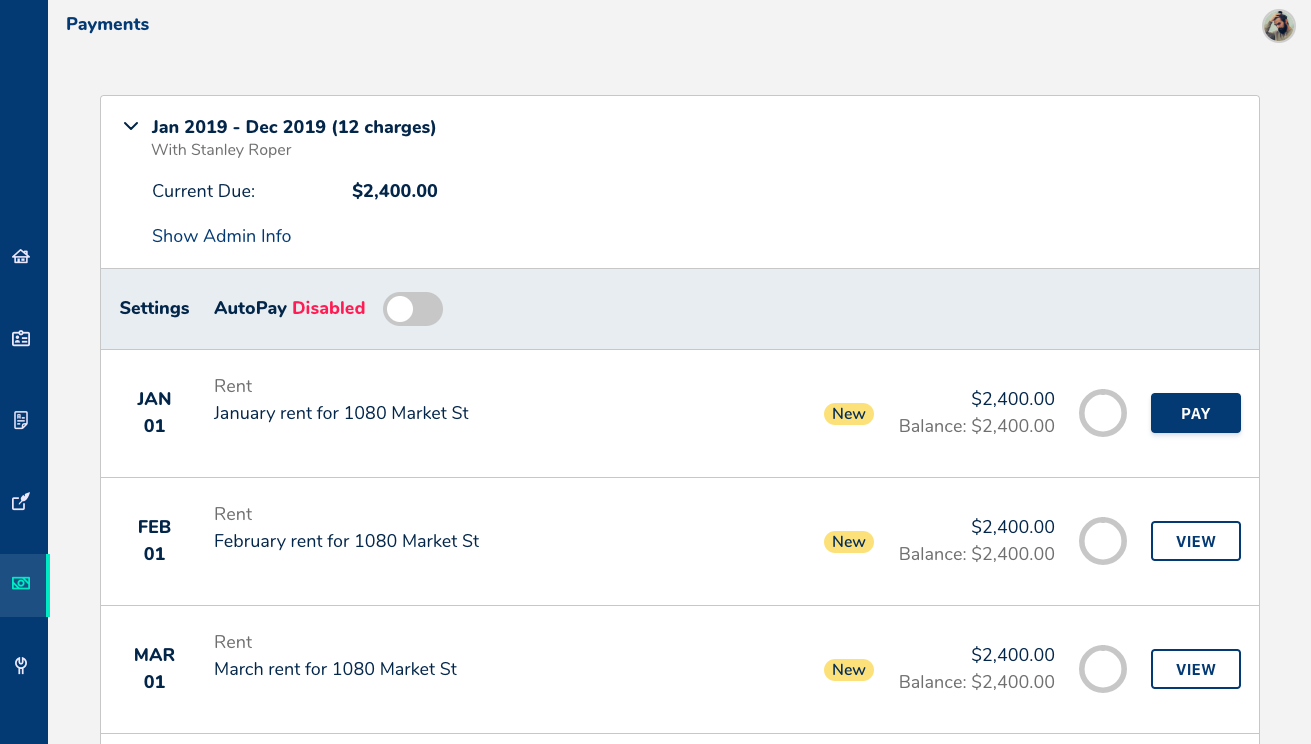Click VIEW for March rent
Image resolution: width=1311 pixels, height=744 pixels.
pos(1195,669)
